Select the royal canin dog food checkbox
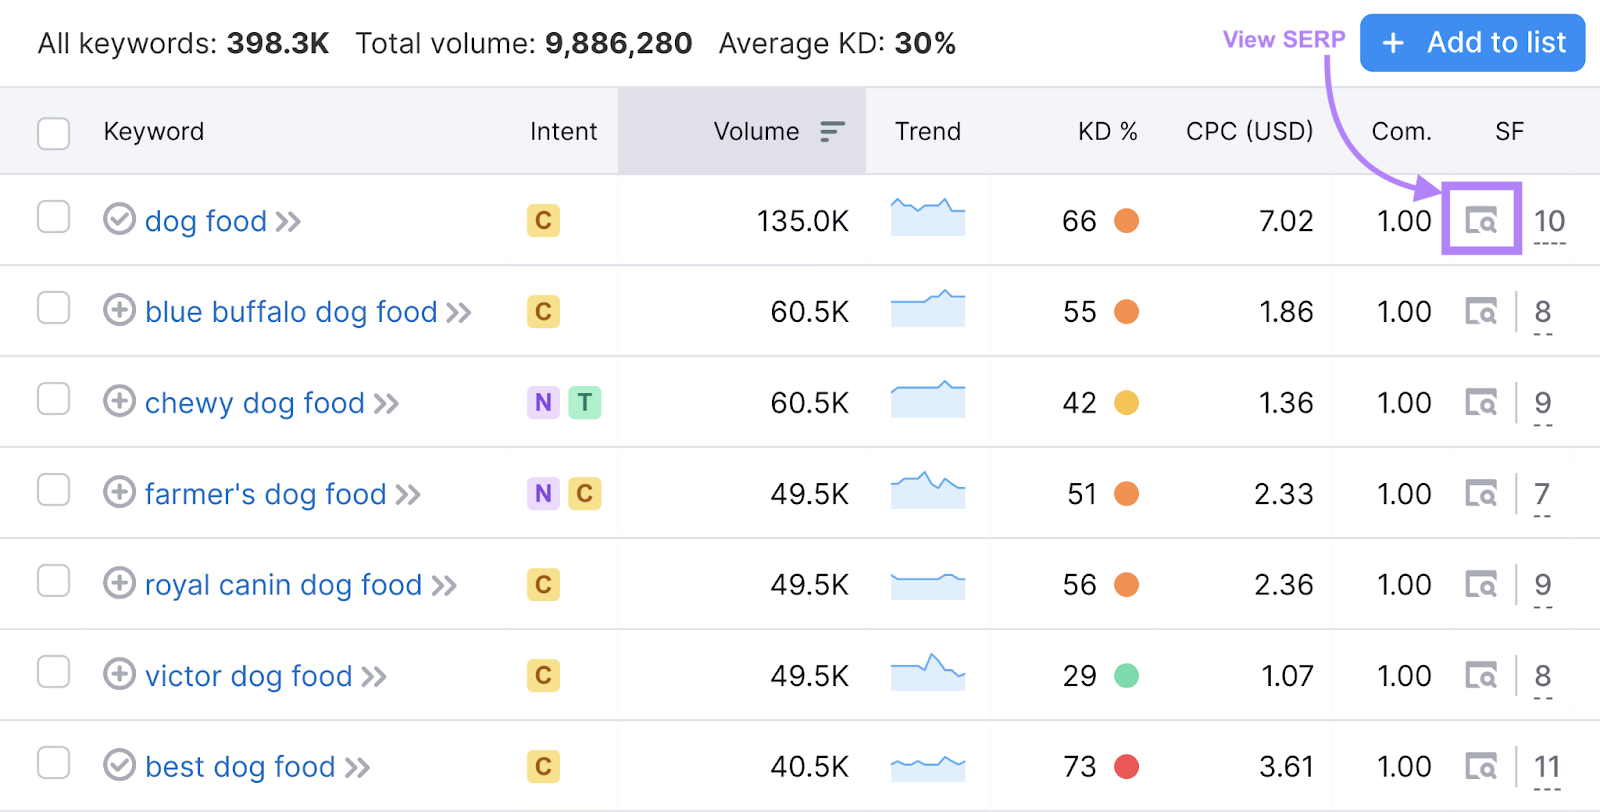This screenshot has height=812, width=1600. tap(53, 581)
